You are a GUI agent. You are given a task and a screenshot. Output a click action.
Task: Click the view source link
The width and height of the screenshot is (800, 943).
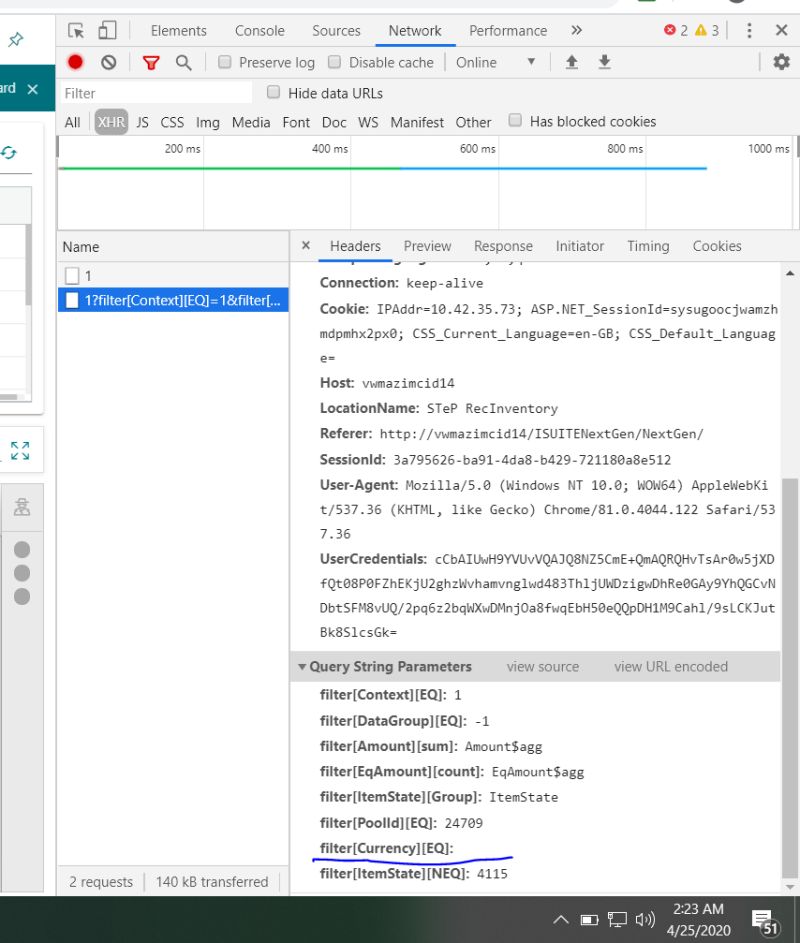[x=542, y=666]
